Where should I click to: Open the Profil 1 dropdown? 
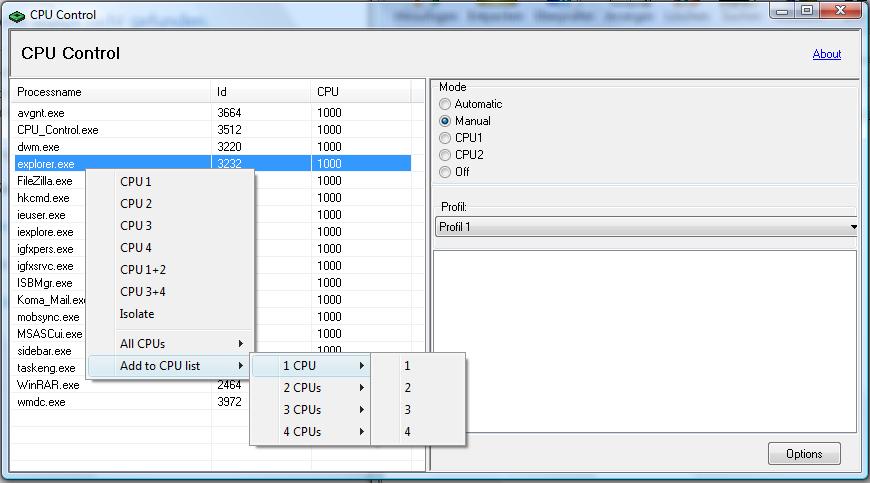tap(647, 227)
